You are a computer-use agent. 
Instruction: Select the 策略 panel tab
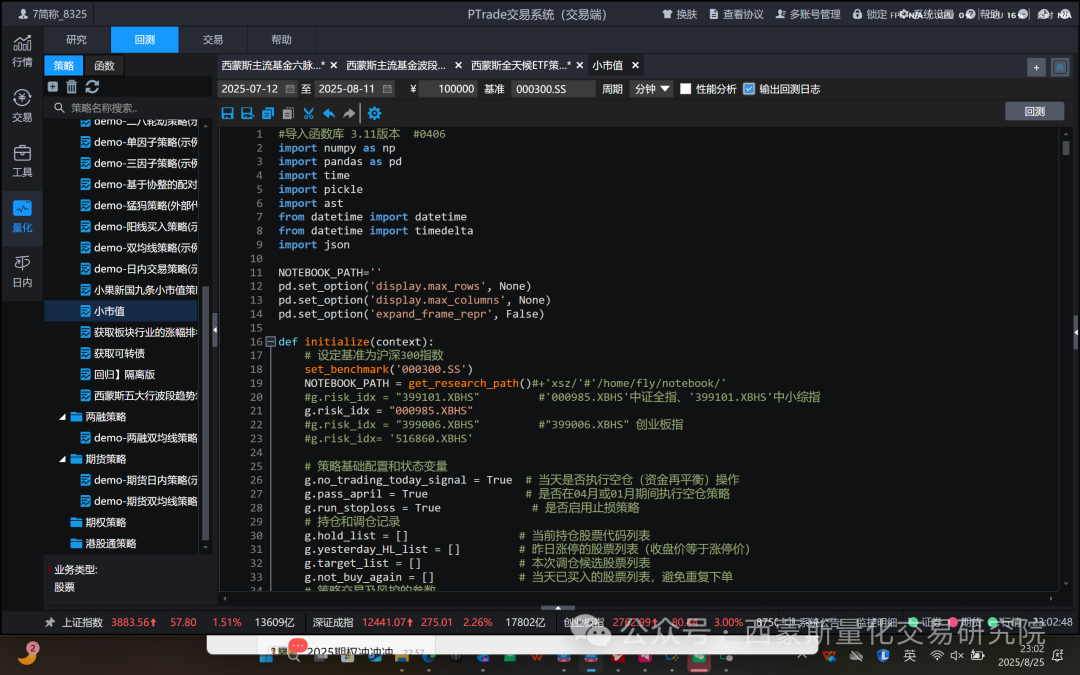63,65
